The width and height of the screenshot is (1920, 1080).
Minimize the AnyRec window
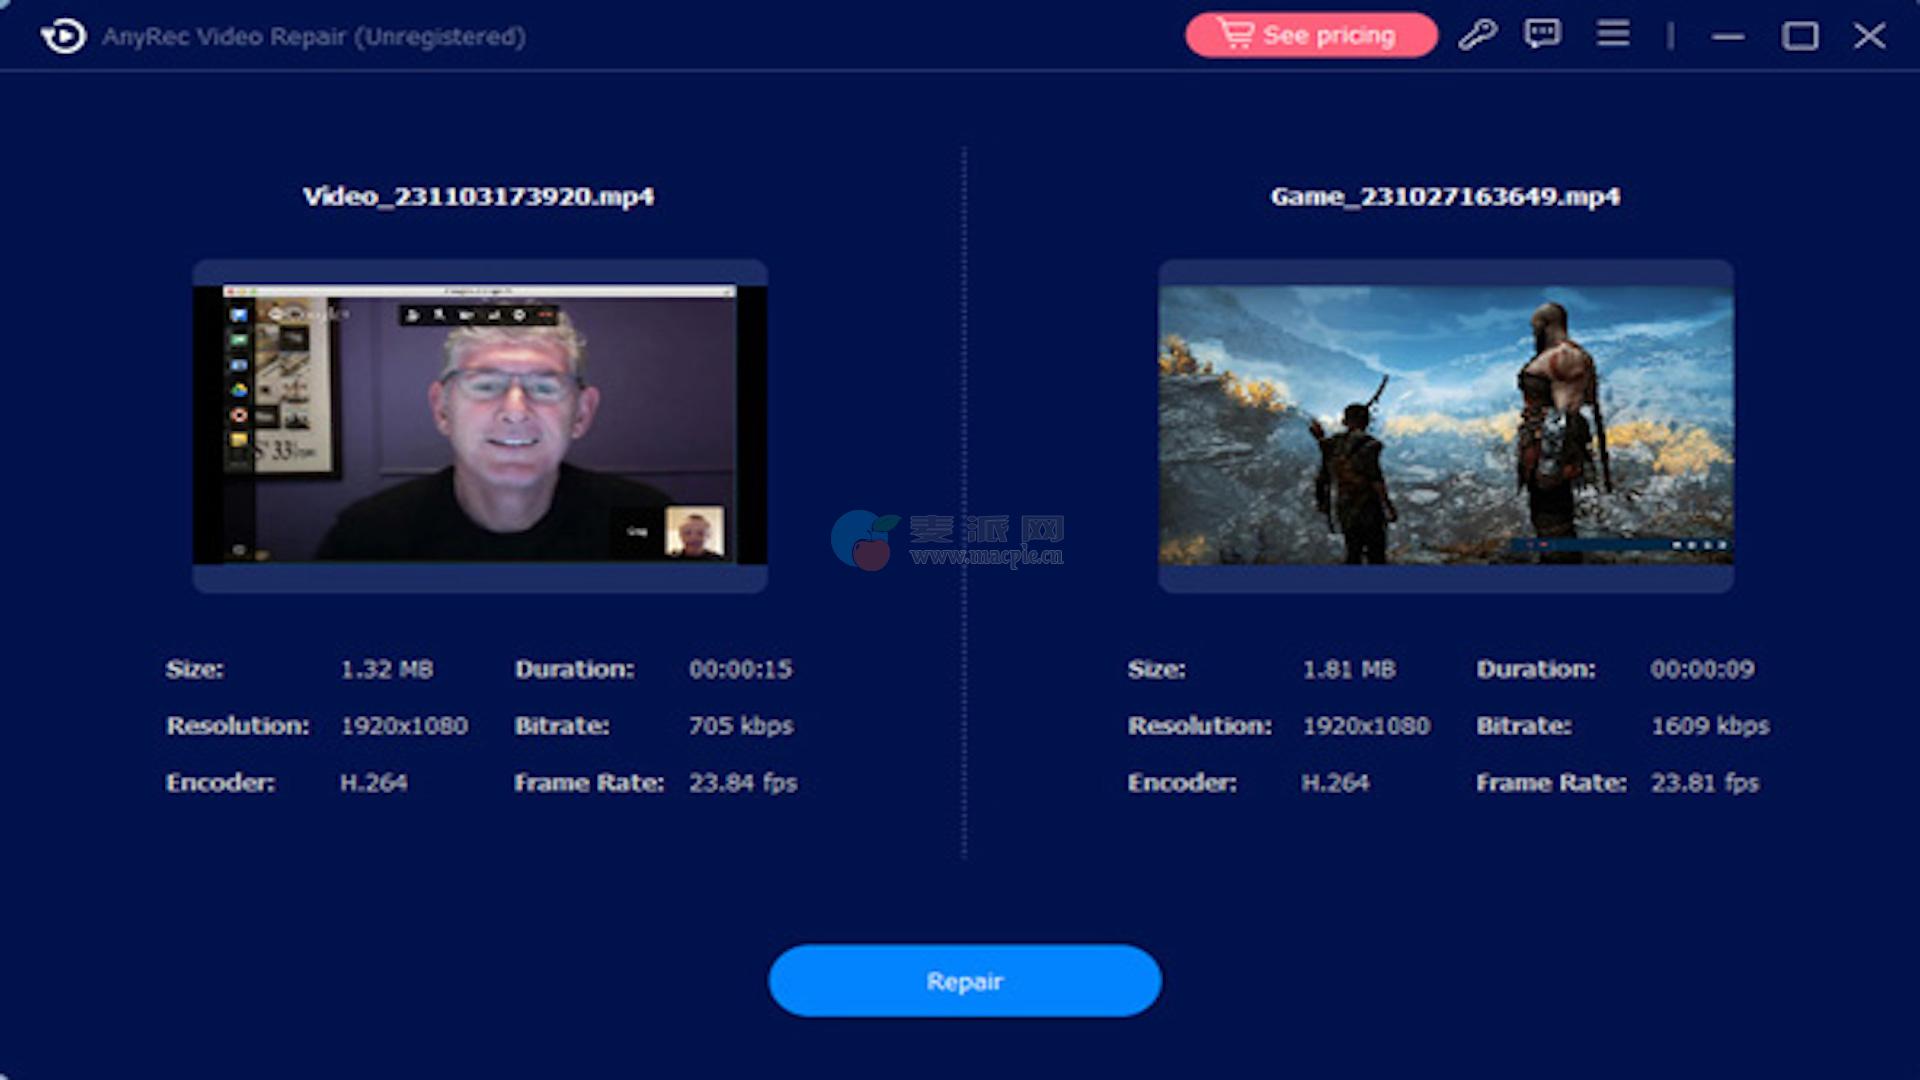[x=1728, y=36]
